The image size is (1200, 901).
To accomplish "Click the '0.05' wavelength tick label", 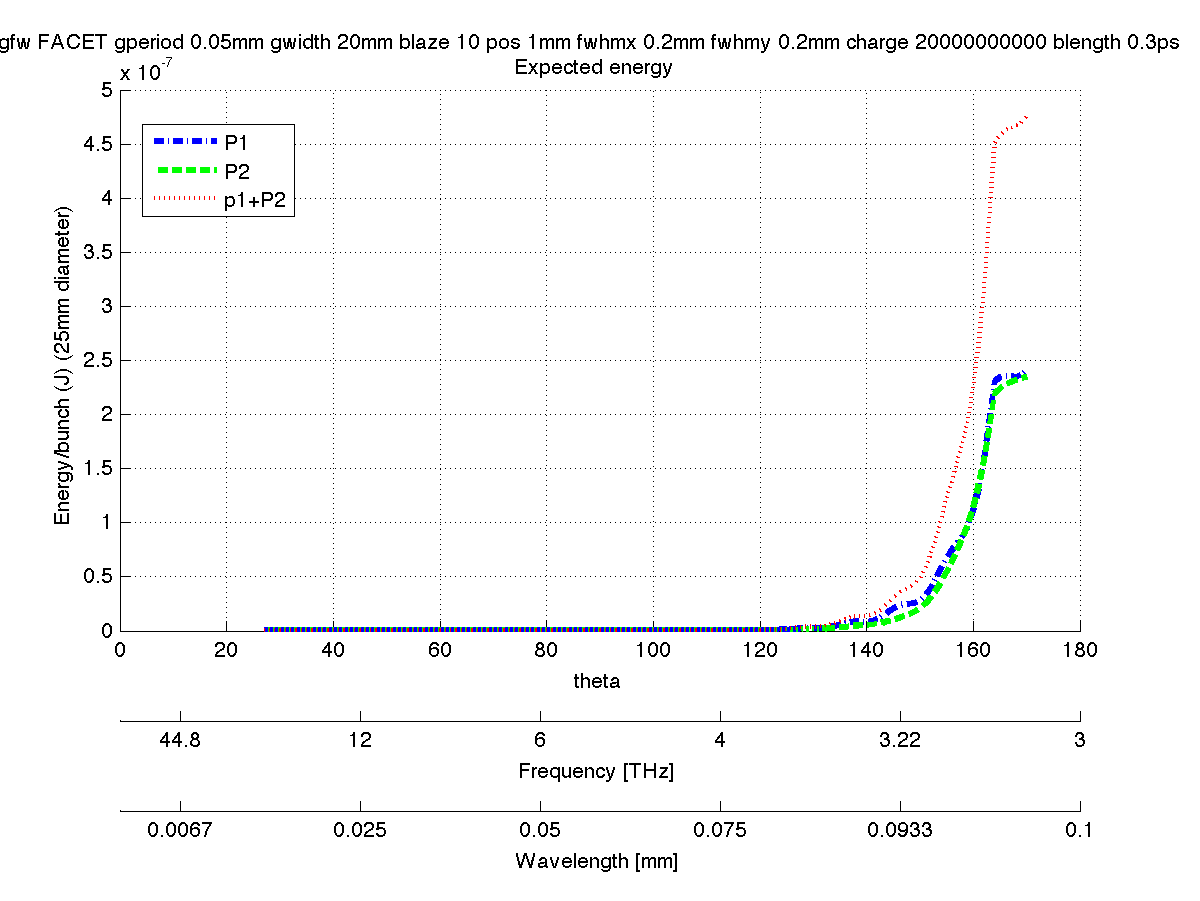I will tap(540, 829).
